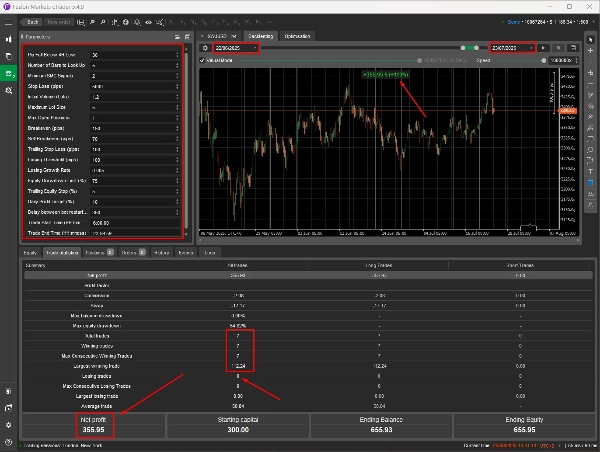Click the Net profit row in the summary table

coord(308,275)
